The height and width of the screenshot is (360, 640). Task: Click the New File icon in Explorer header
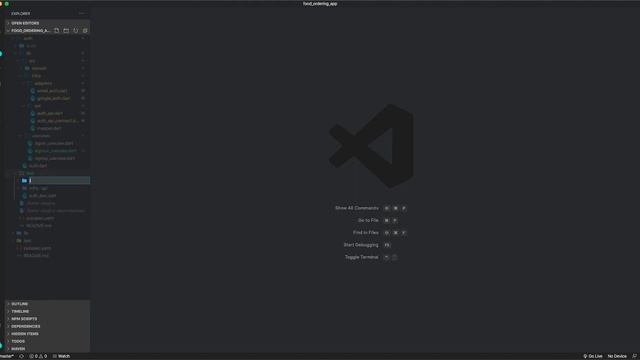57,31
